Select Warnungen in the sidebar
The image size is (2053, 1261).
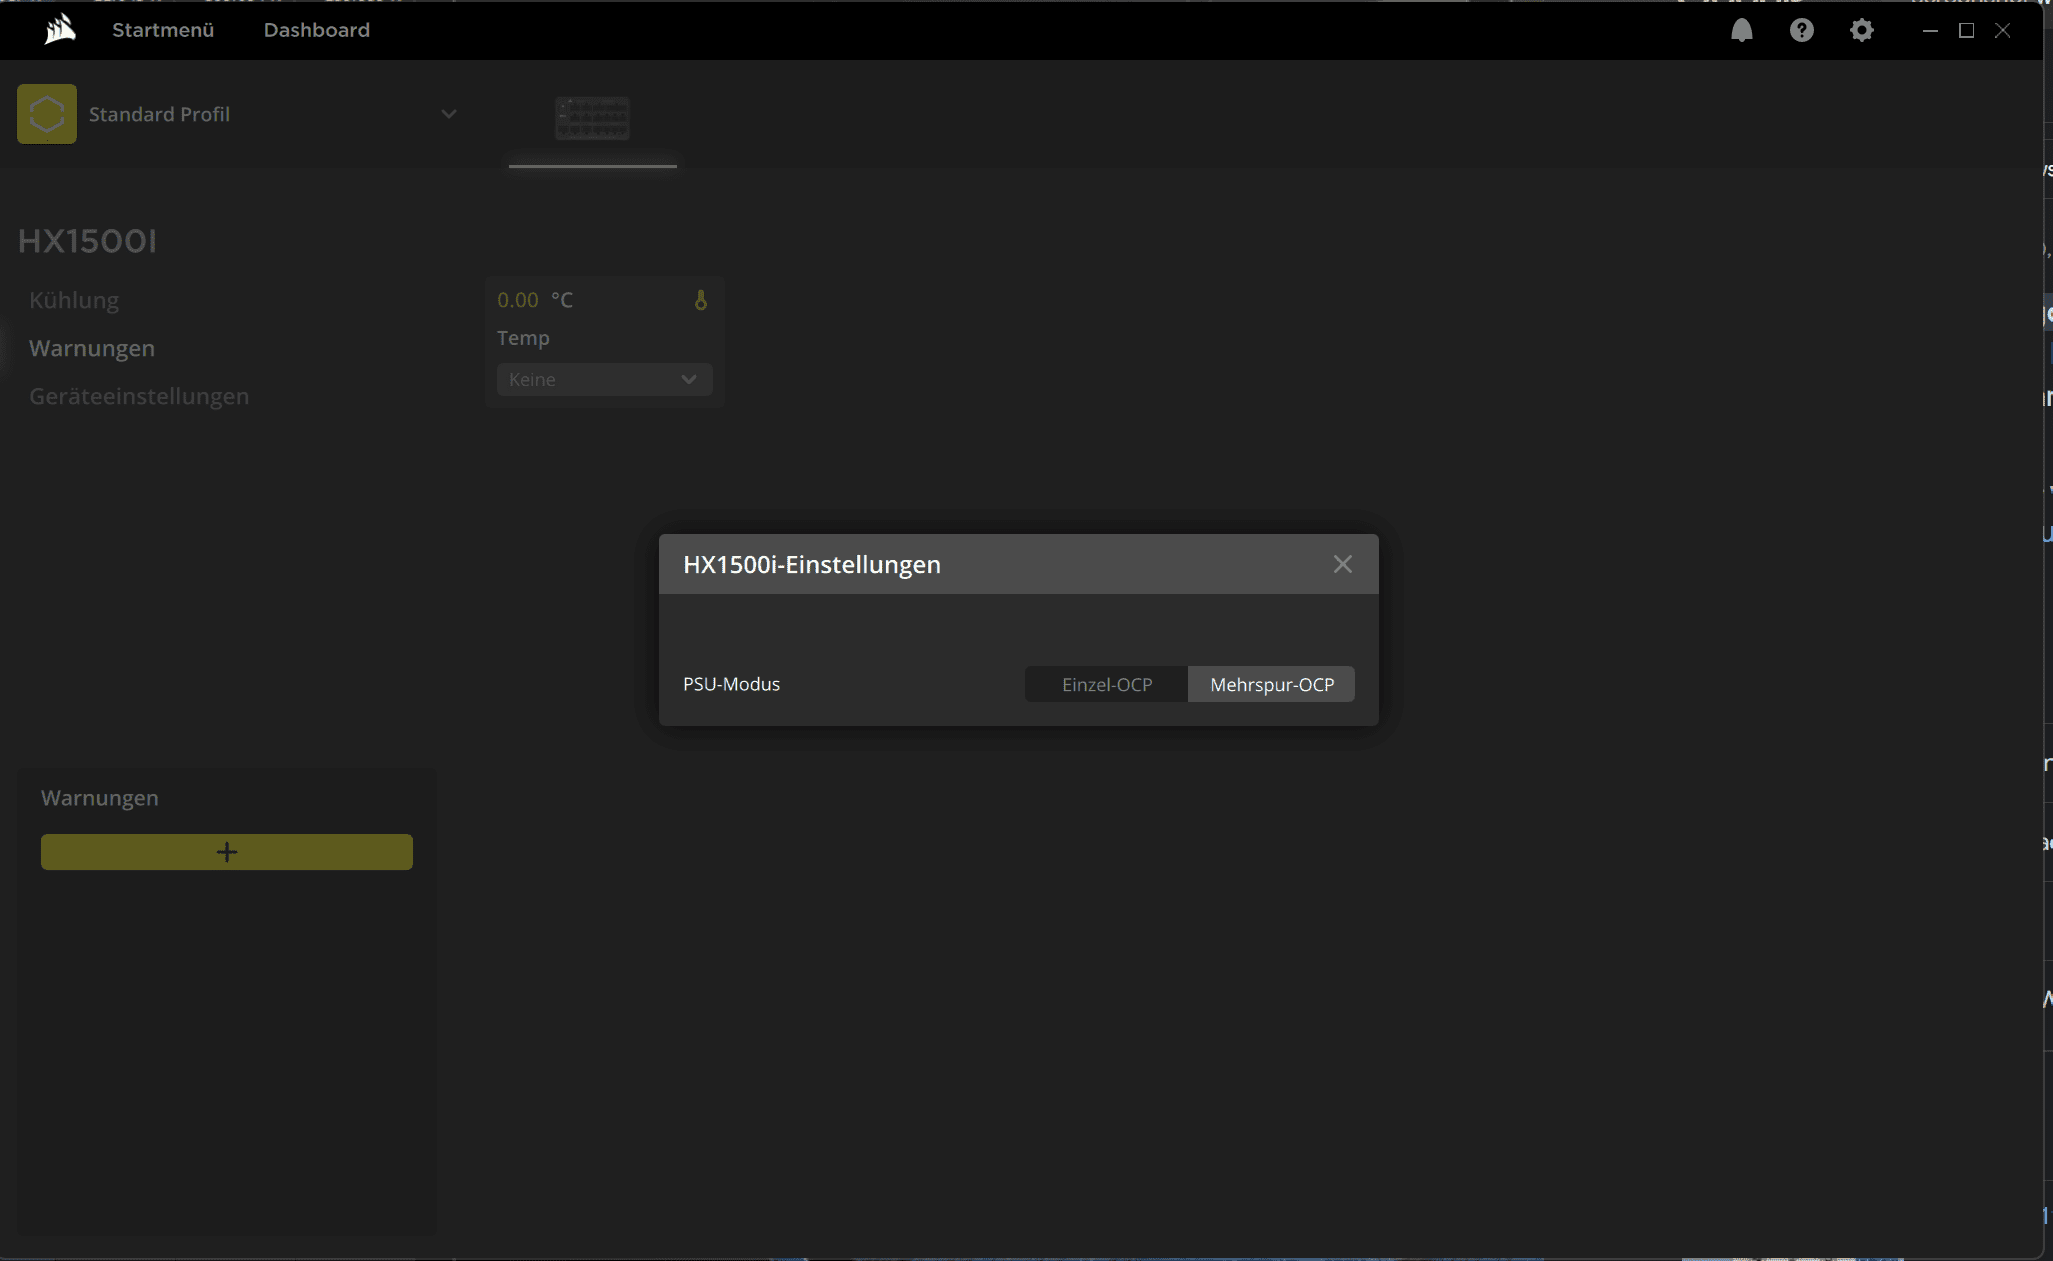(92, 348)
